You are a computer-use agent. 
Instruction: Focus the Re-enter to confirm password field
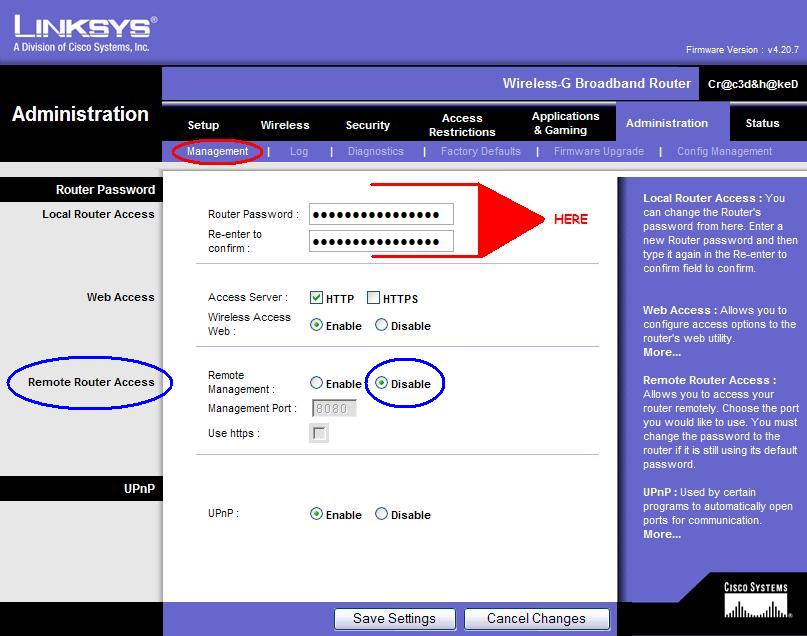381,241
